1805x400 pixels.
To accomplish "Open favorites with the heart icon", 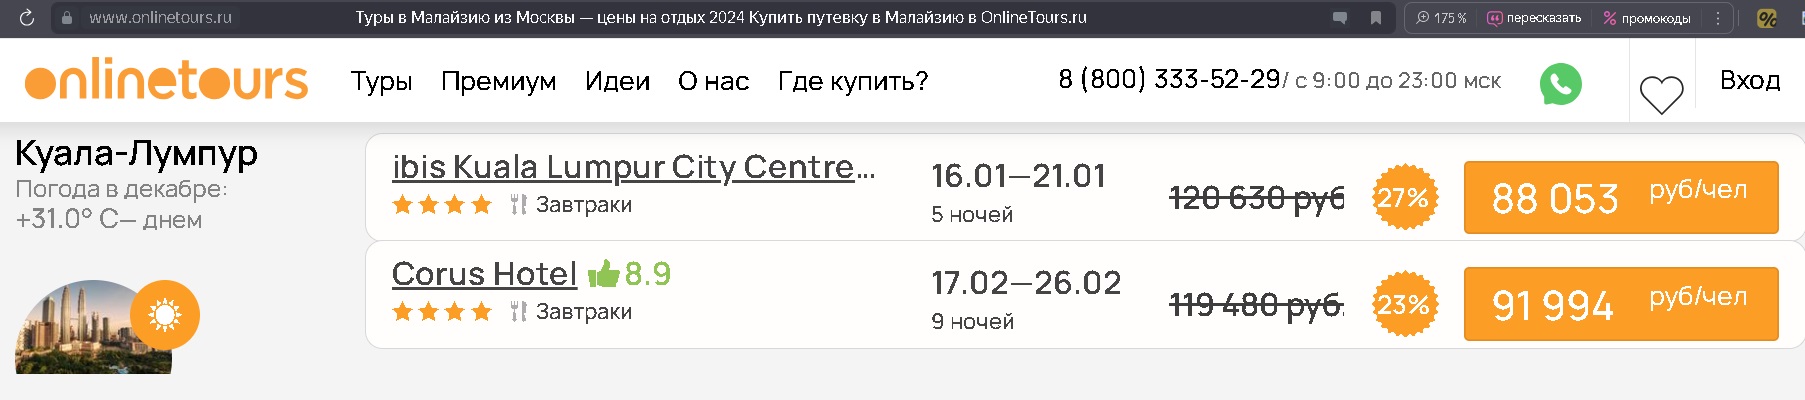I will [x=1662, y=95].
